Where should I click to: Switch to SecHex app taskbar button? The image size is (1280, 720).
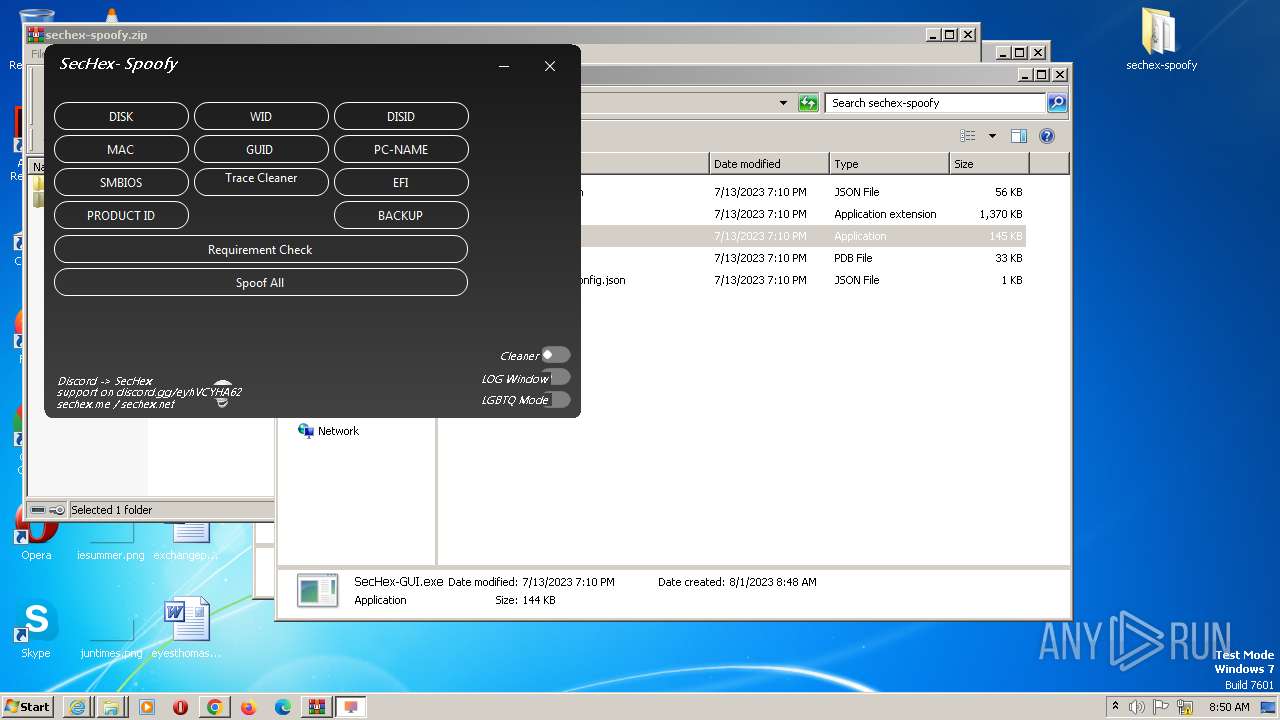351,707
